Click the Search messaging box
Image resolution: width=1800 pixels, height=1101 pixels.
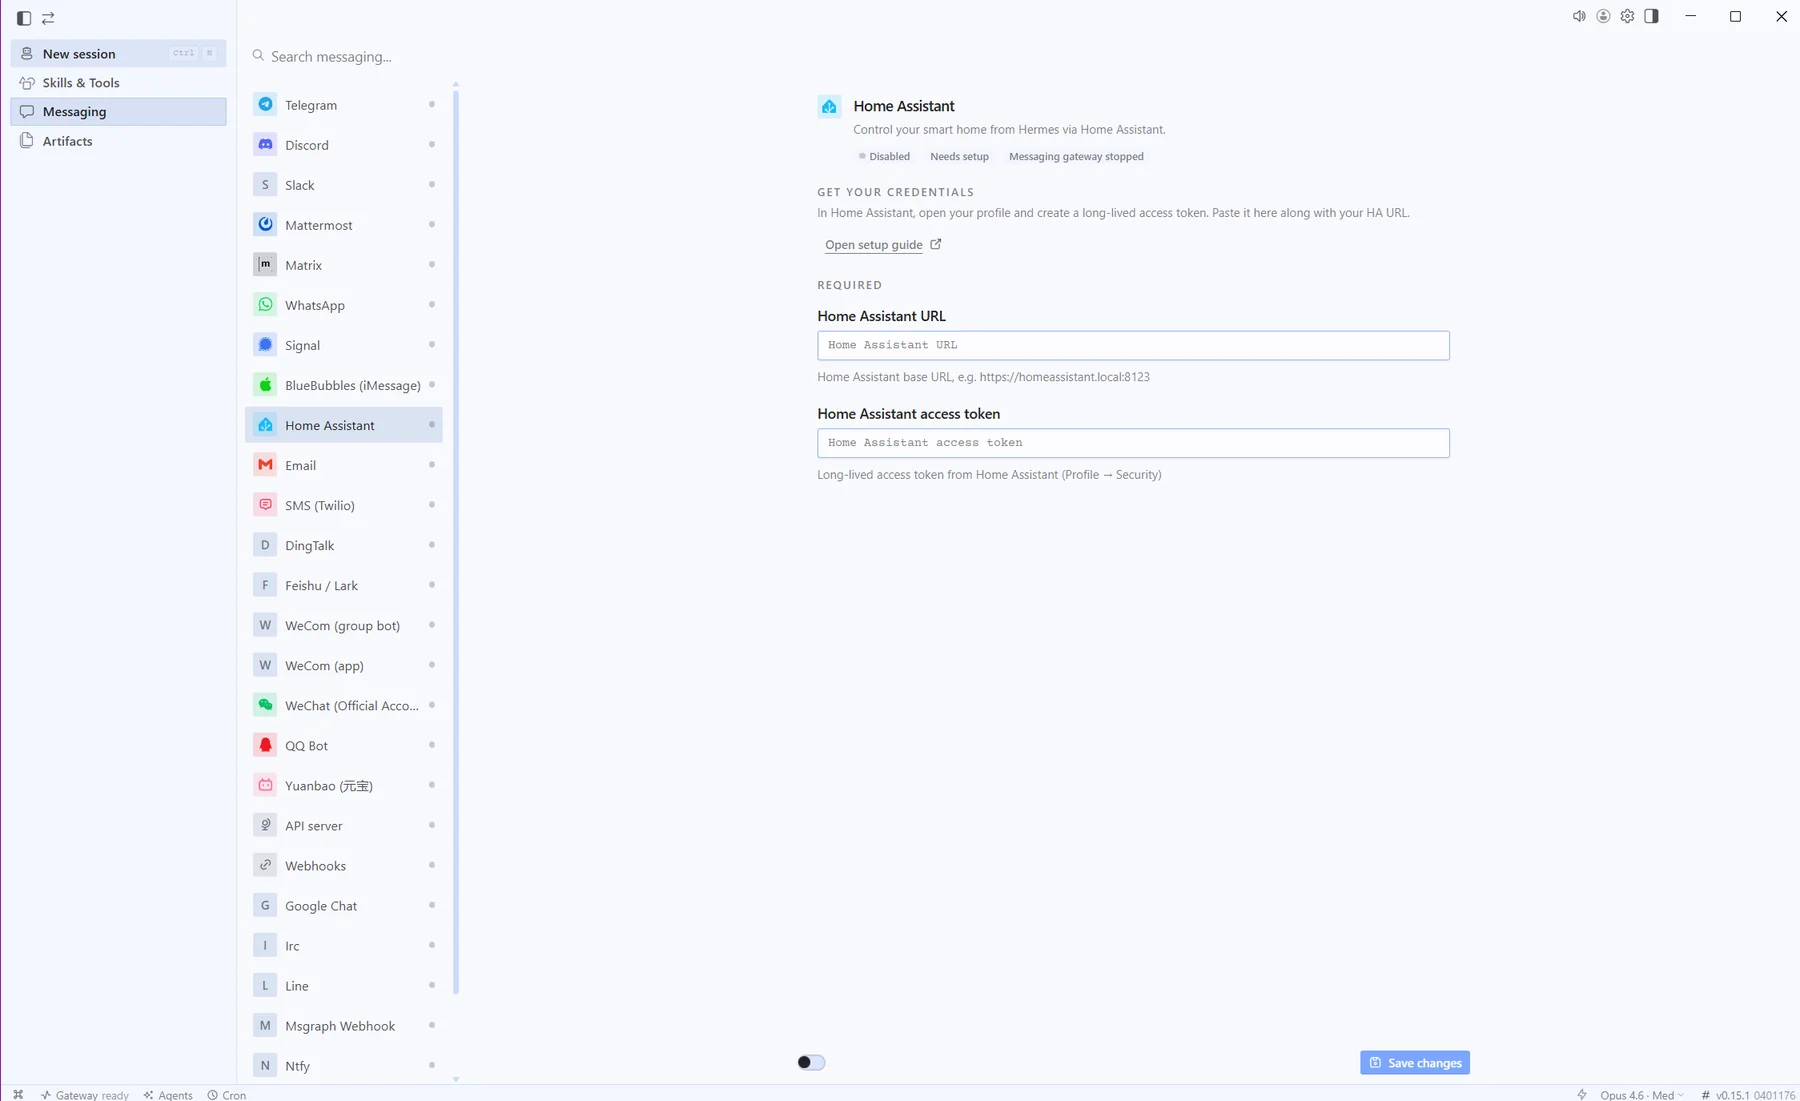[x=345, y=56]
